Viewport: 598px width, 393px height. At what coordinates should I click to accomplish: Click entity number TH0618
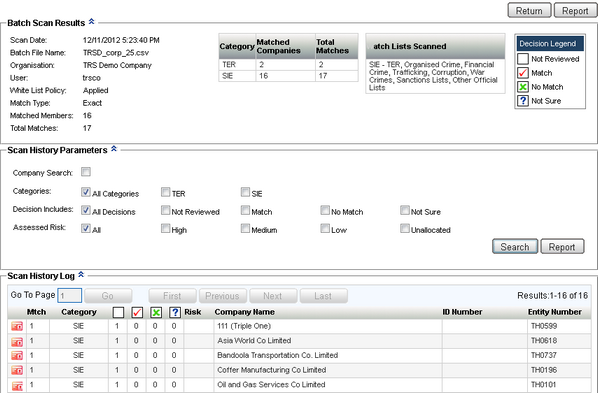[544, 341]
